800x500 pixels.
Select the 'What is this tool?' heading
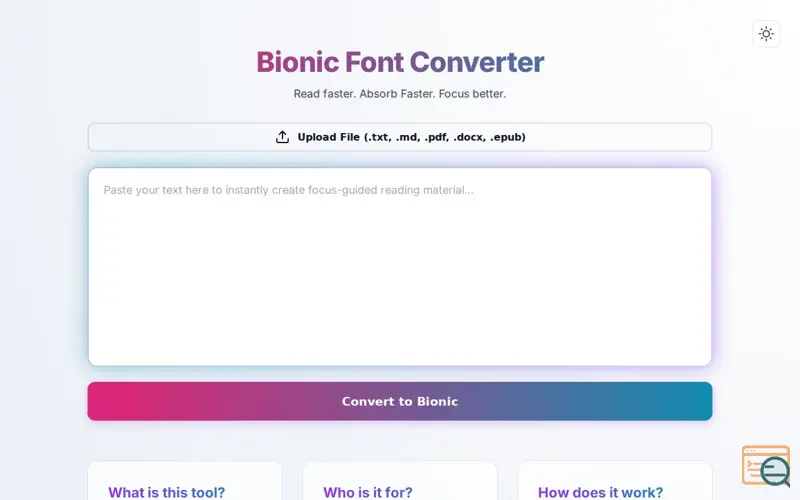(166, 492)
